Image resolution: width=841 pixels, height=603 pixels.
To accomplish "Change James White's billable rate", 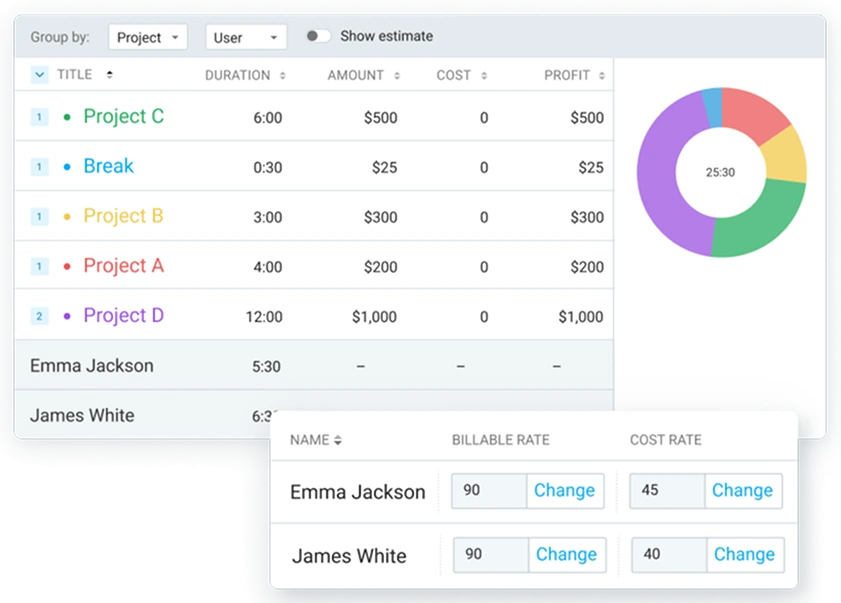I will [567, 555].
